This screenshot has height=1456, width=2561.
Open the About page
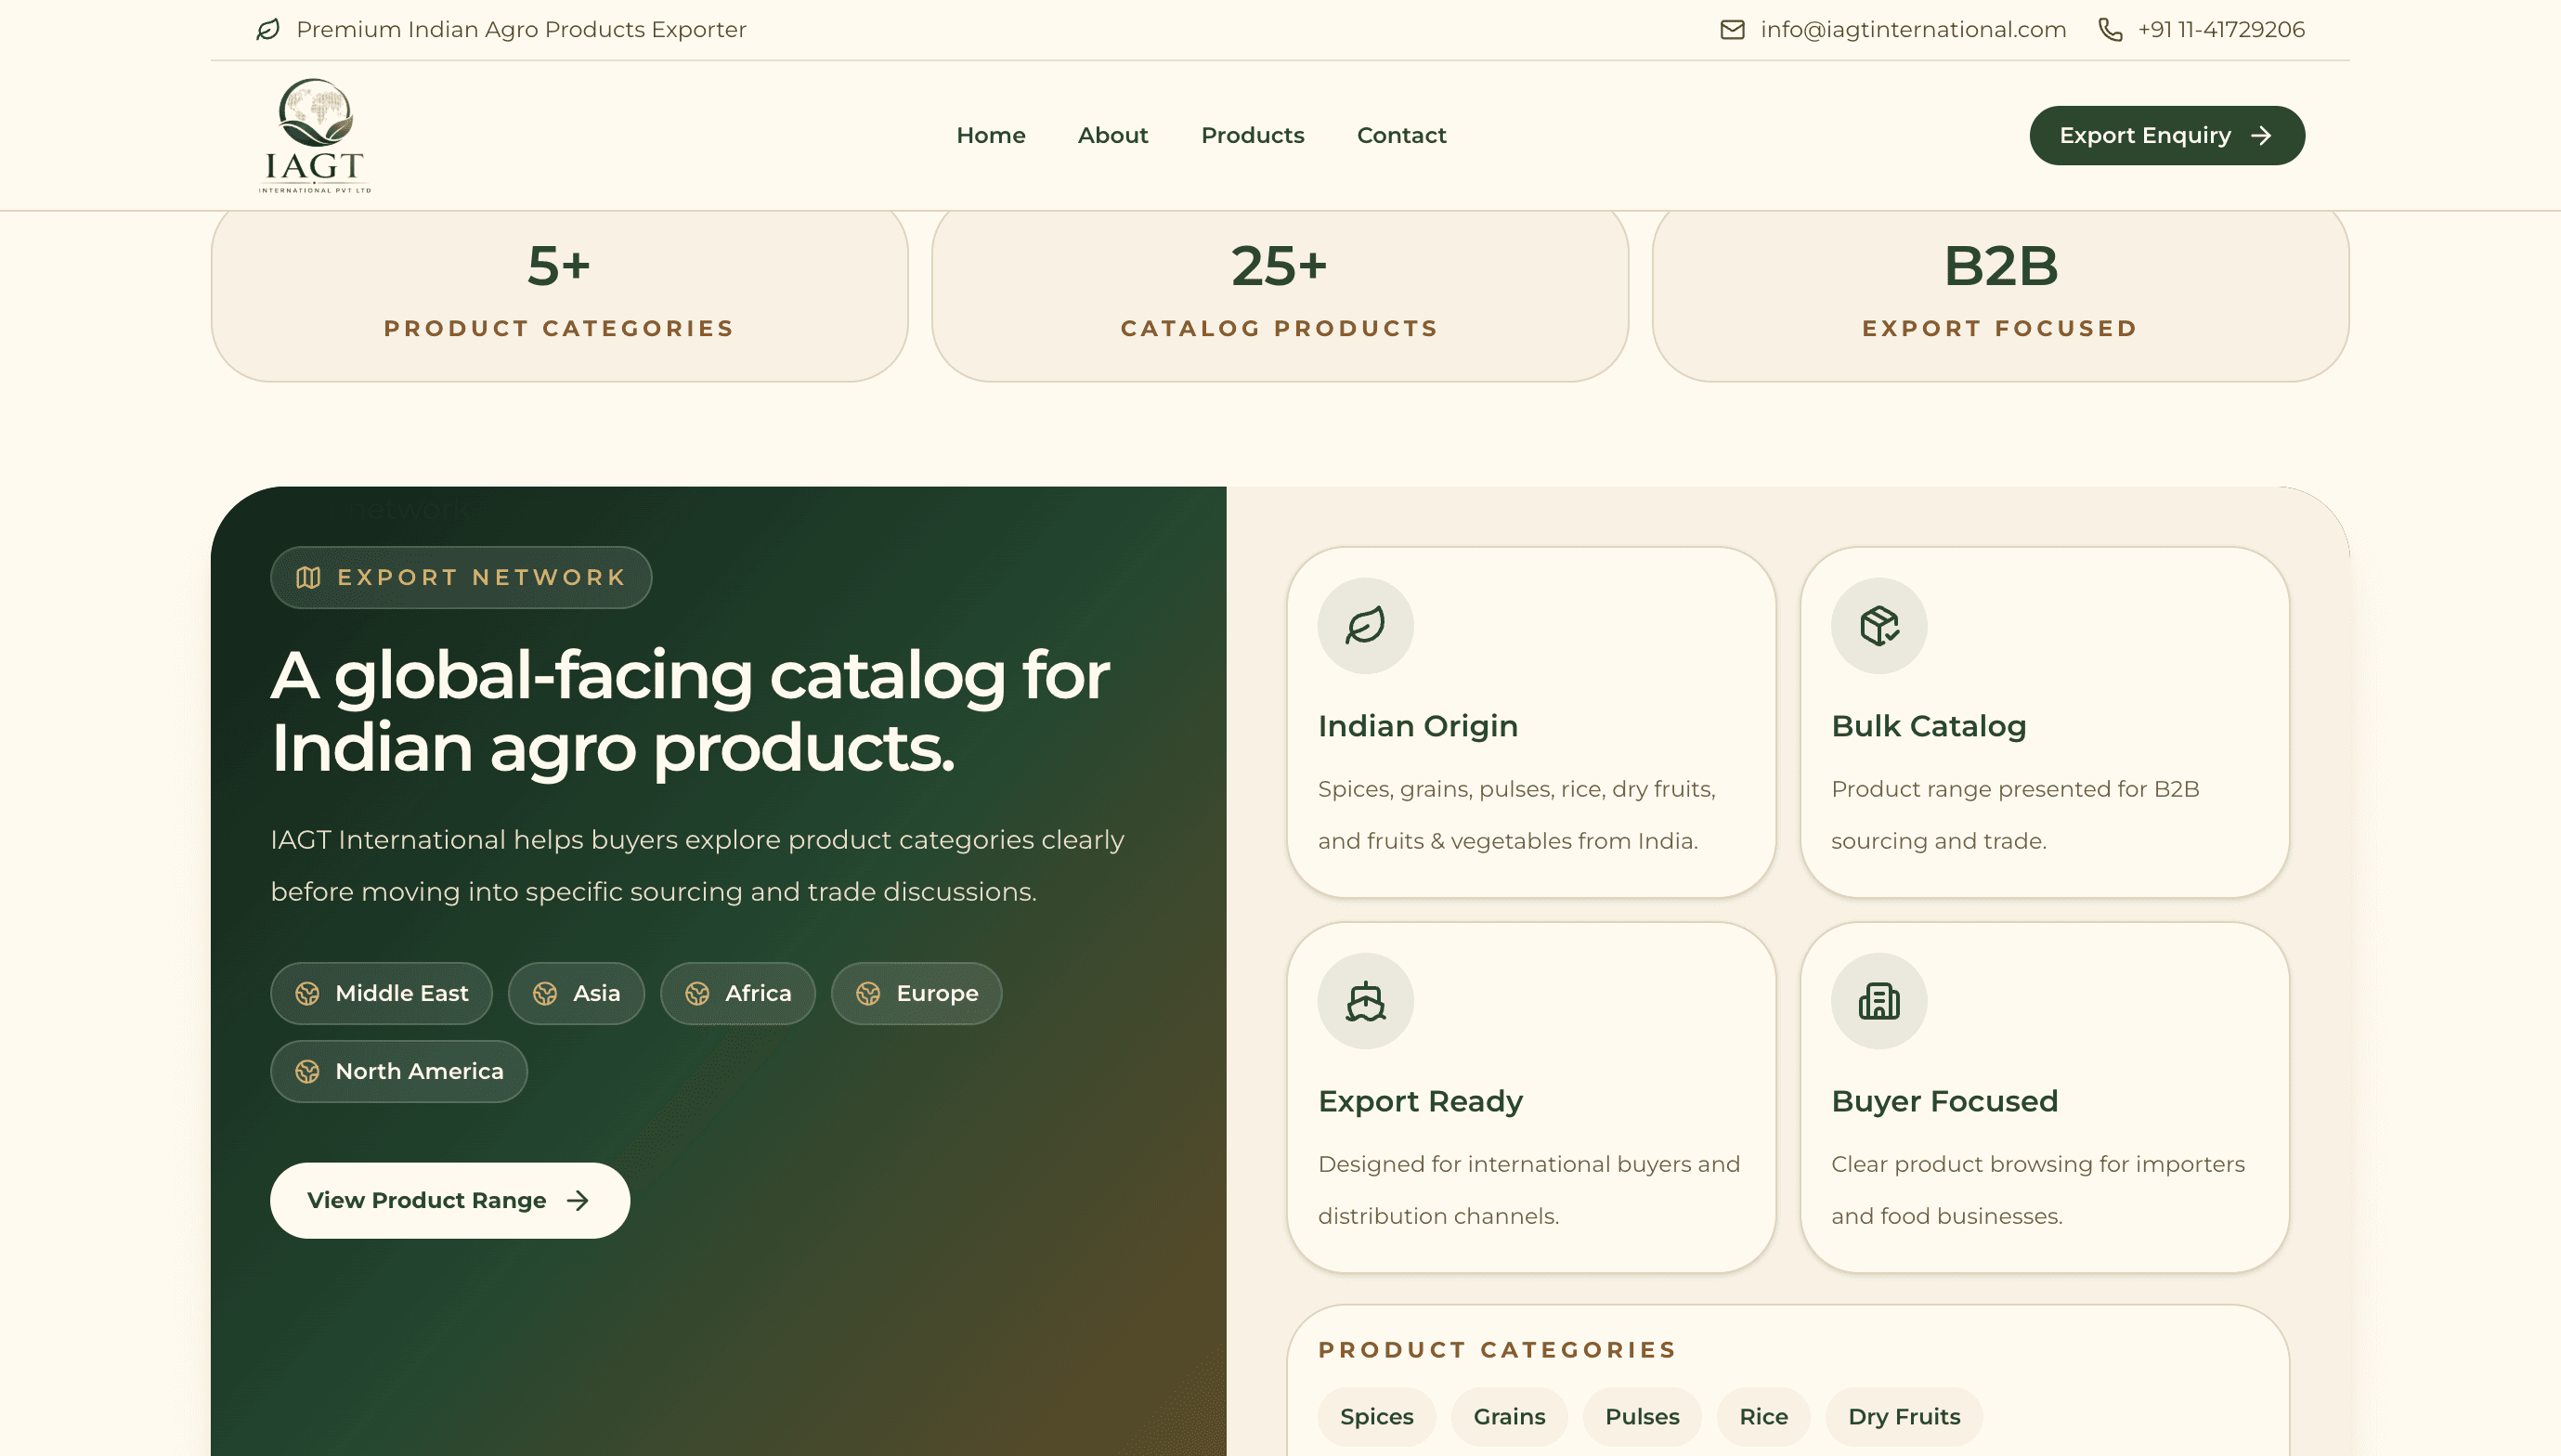coord(1113,135)
